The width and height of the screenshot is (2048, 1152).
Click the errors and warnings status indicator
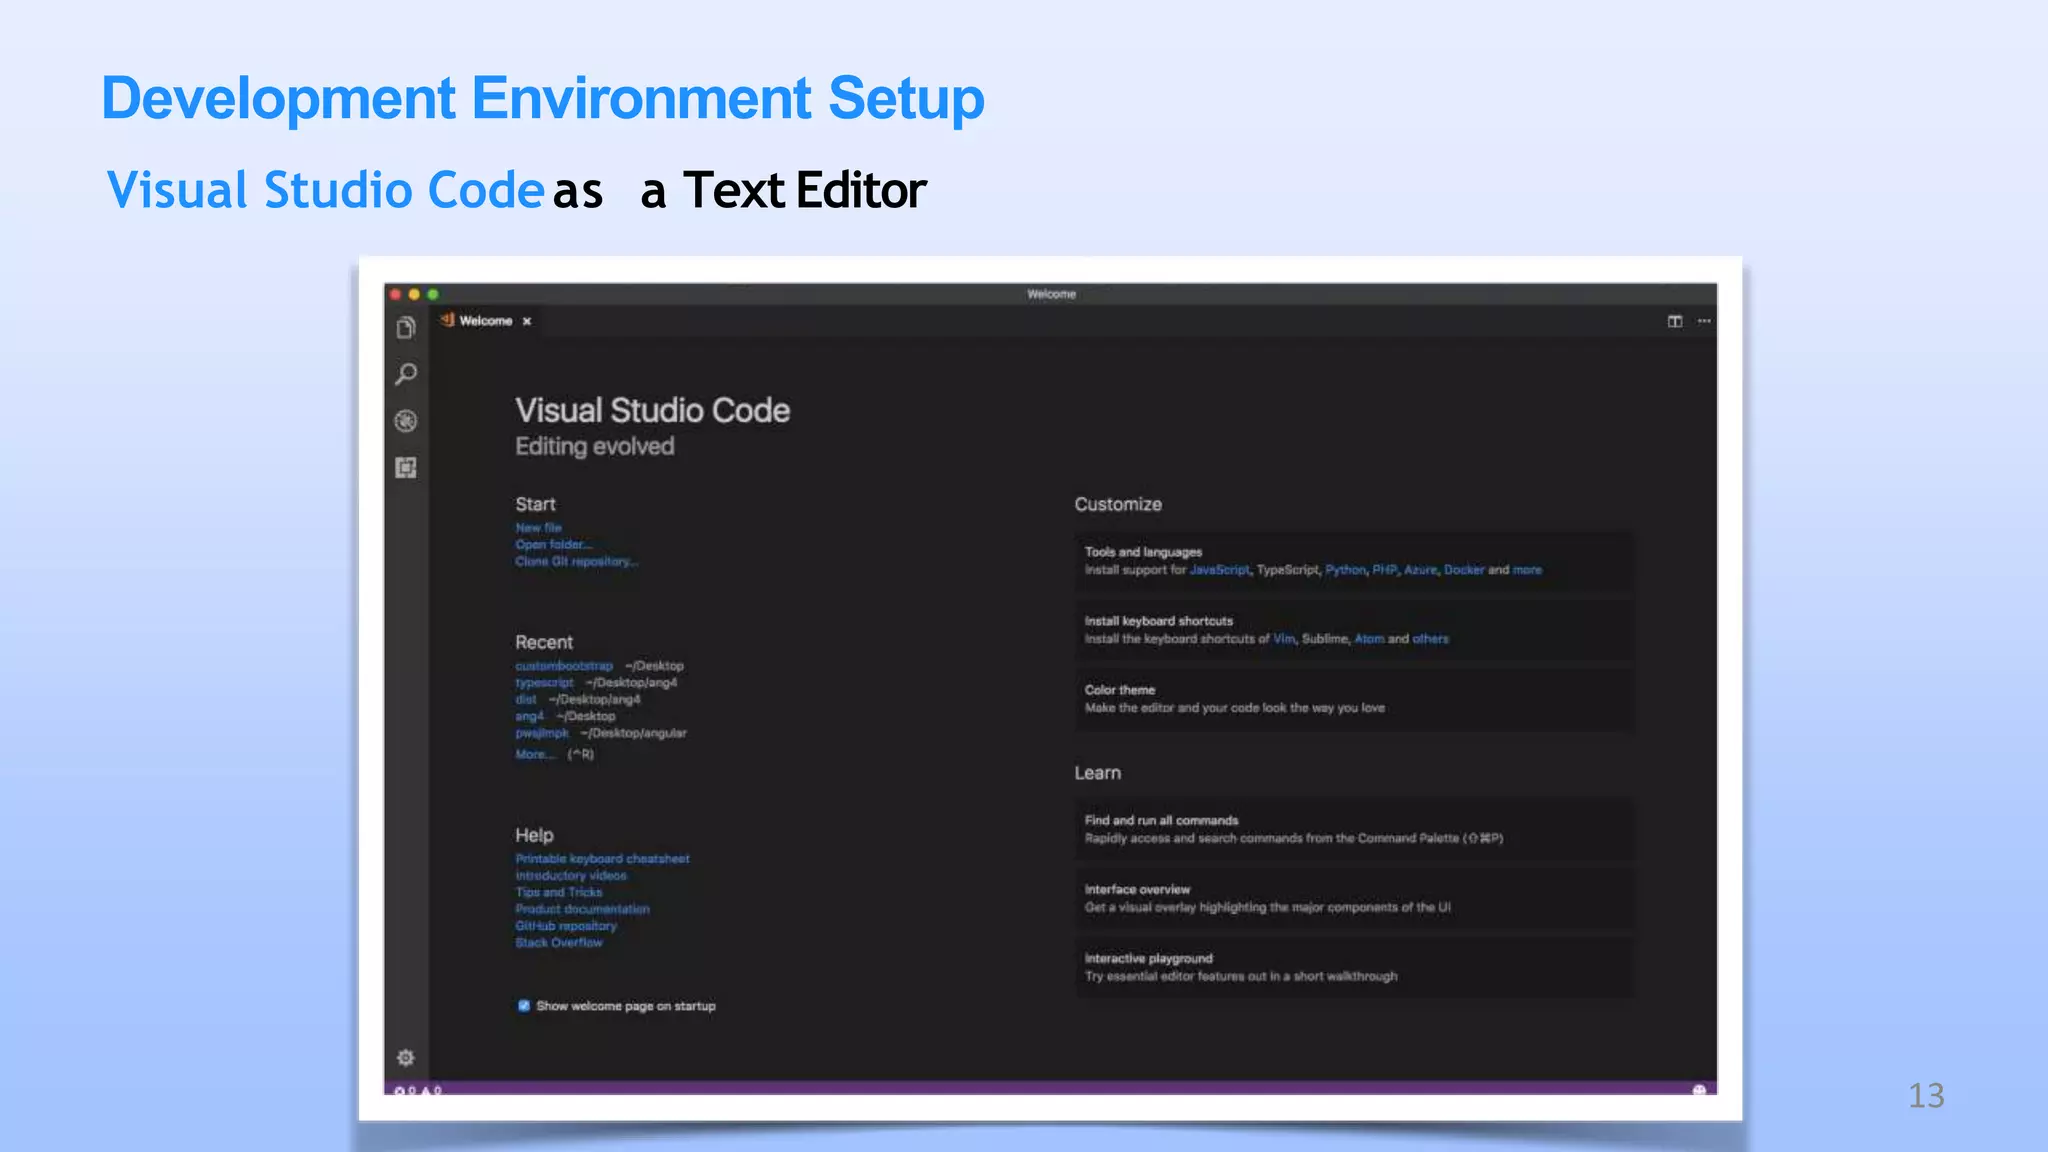pos(418,1090)
